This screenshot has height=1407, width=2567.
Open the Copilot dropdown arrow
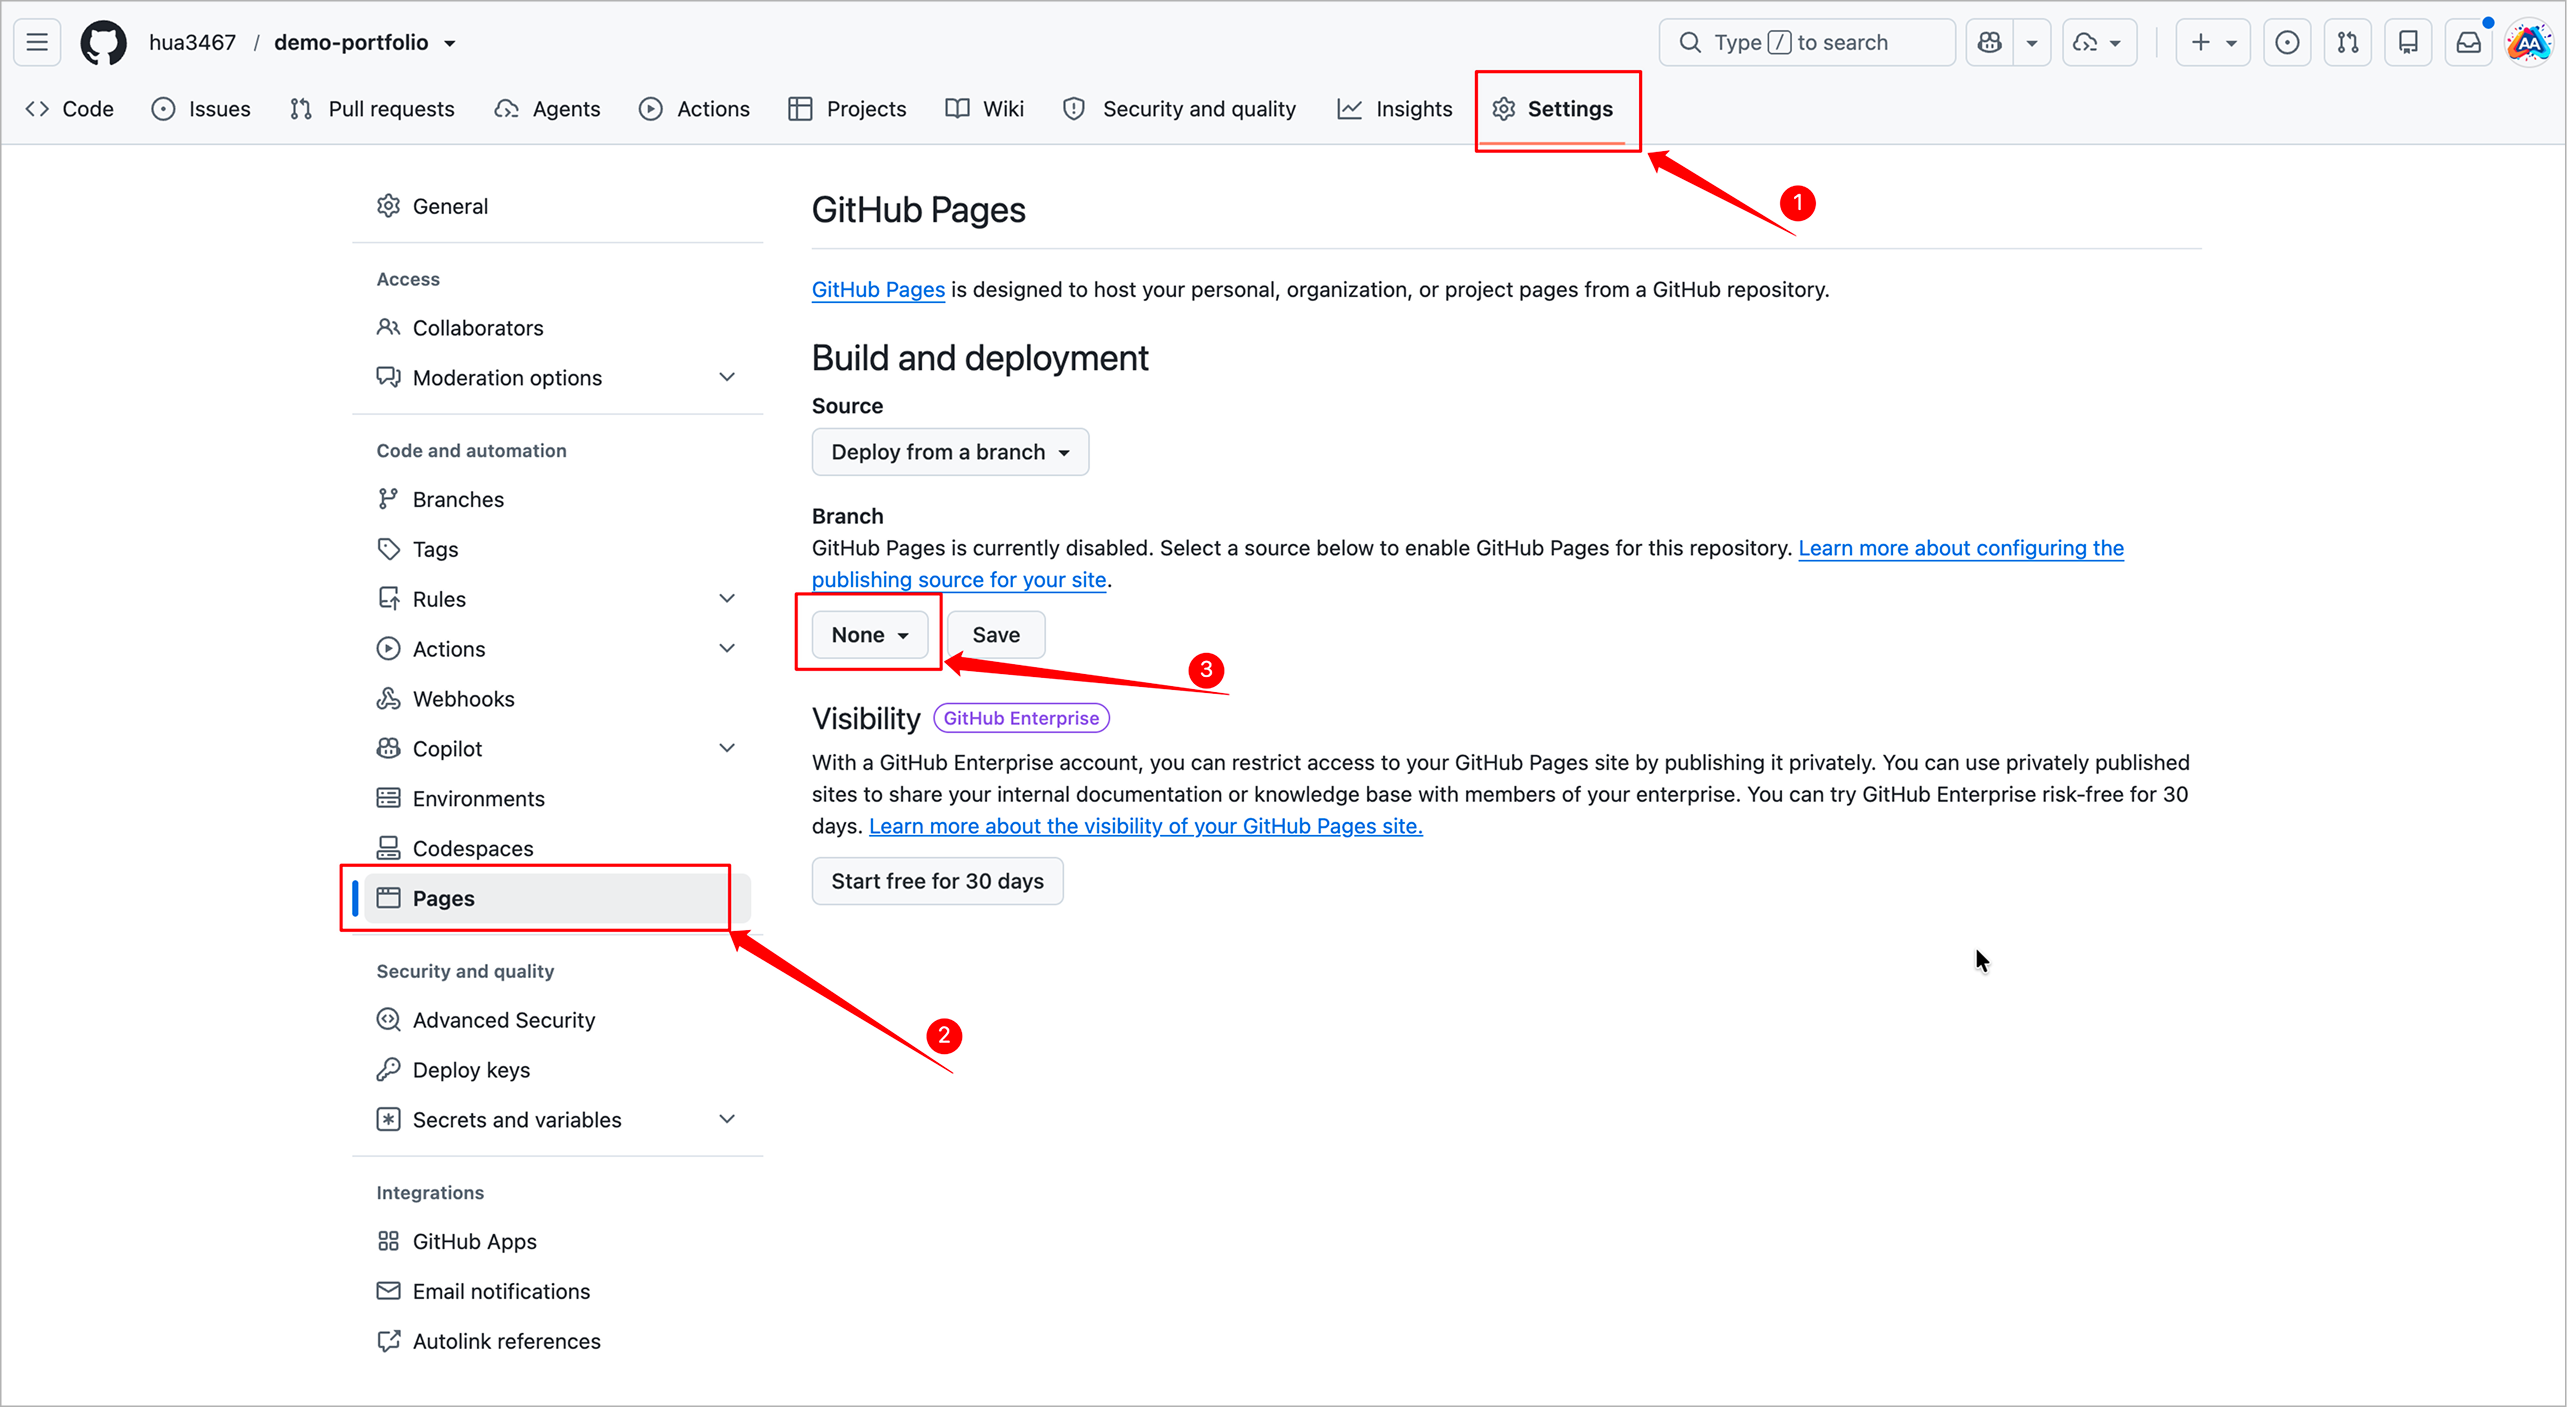tap(2032, 42)
